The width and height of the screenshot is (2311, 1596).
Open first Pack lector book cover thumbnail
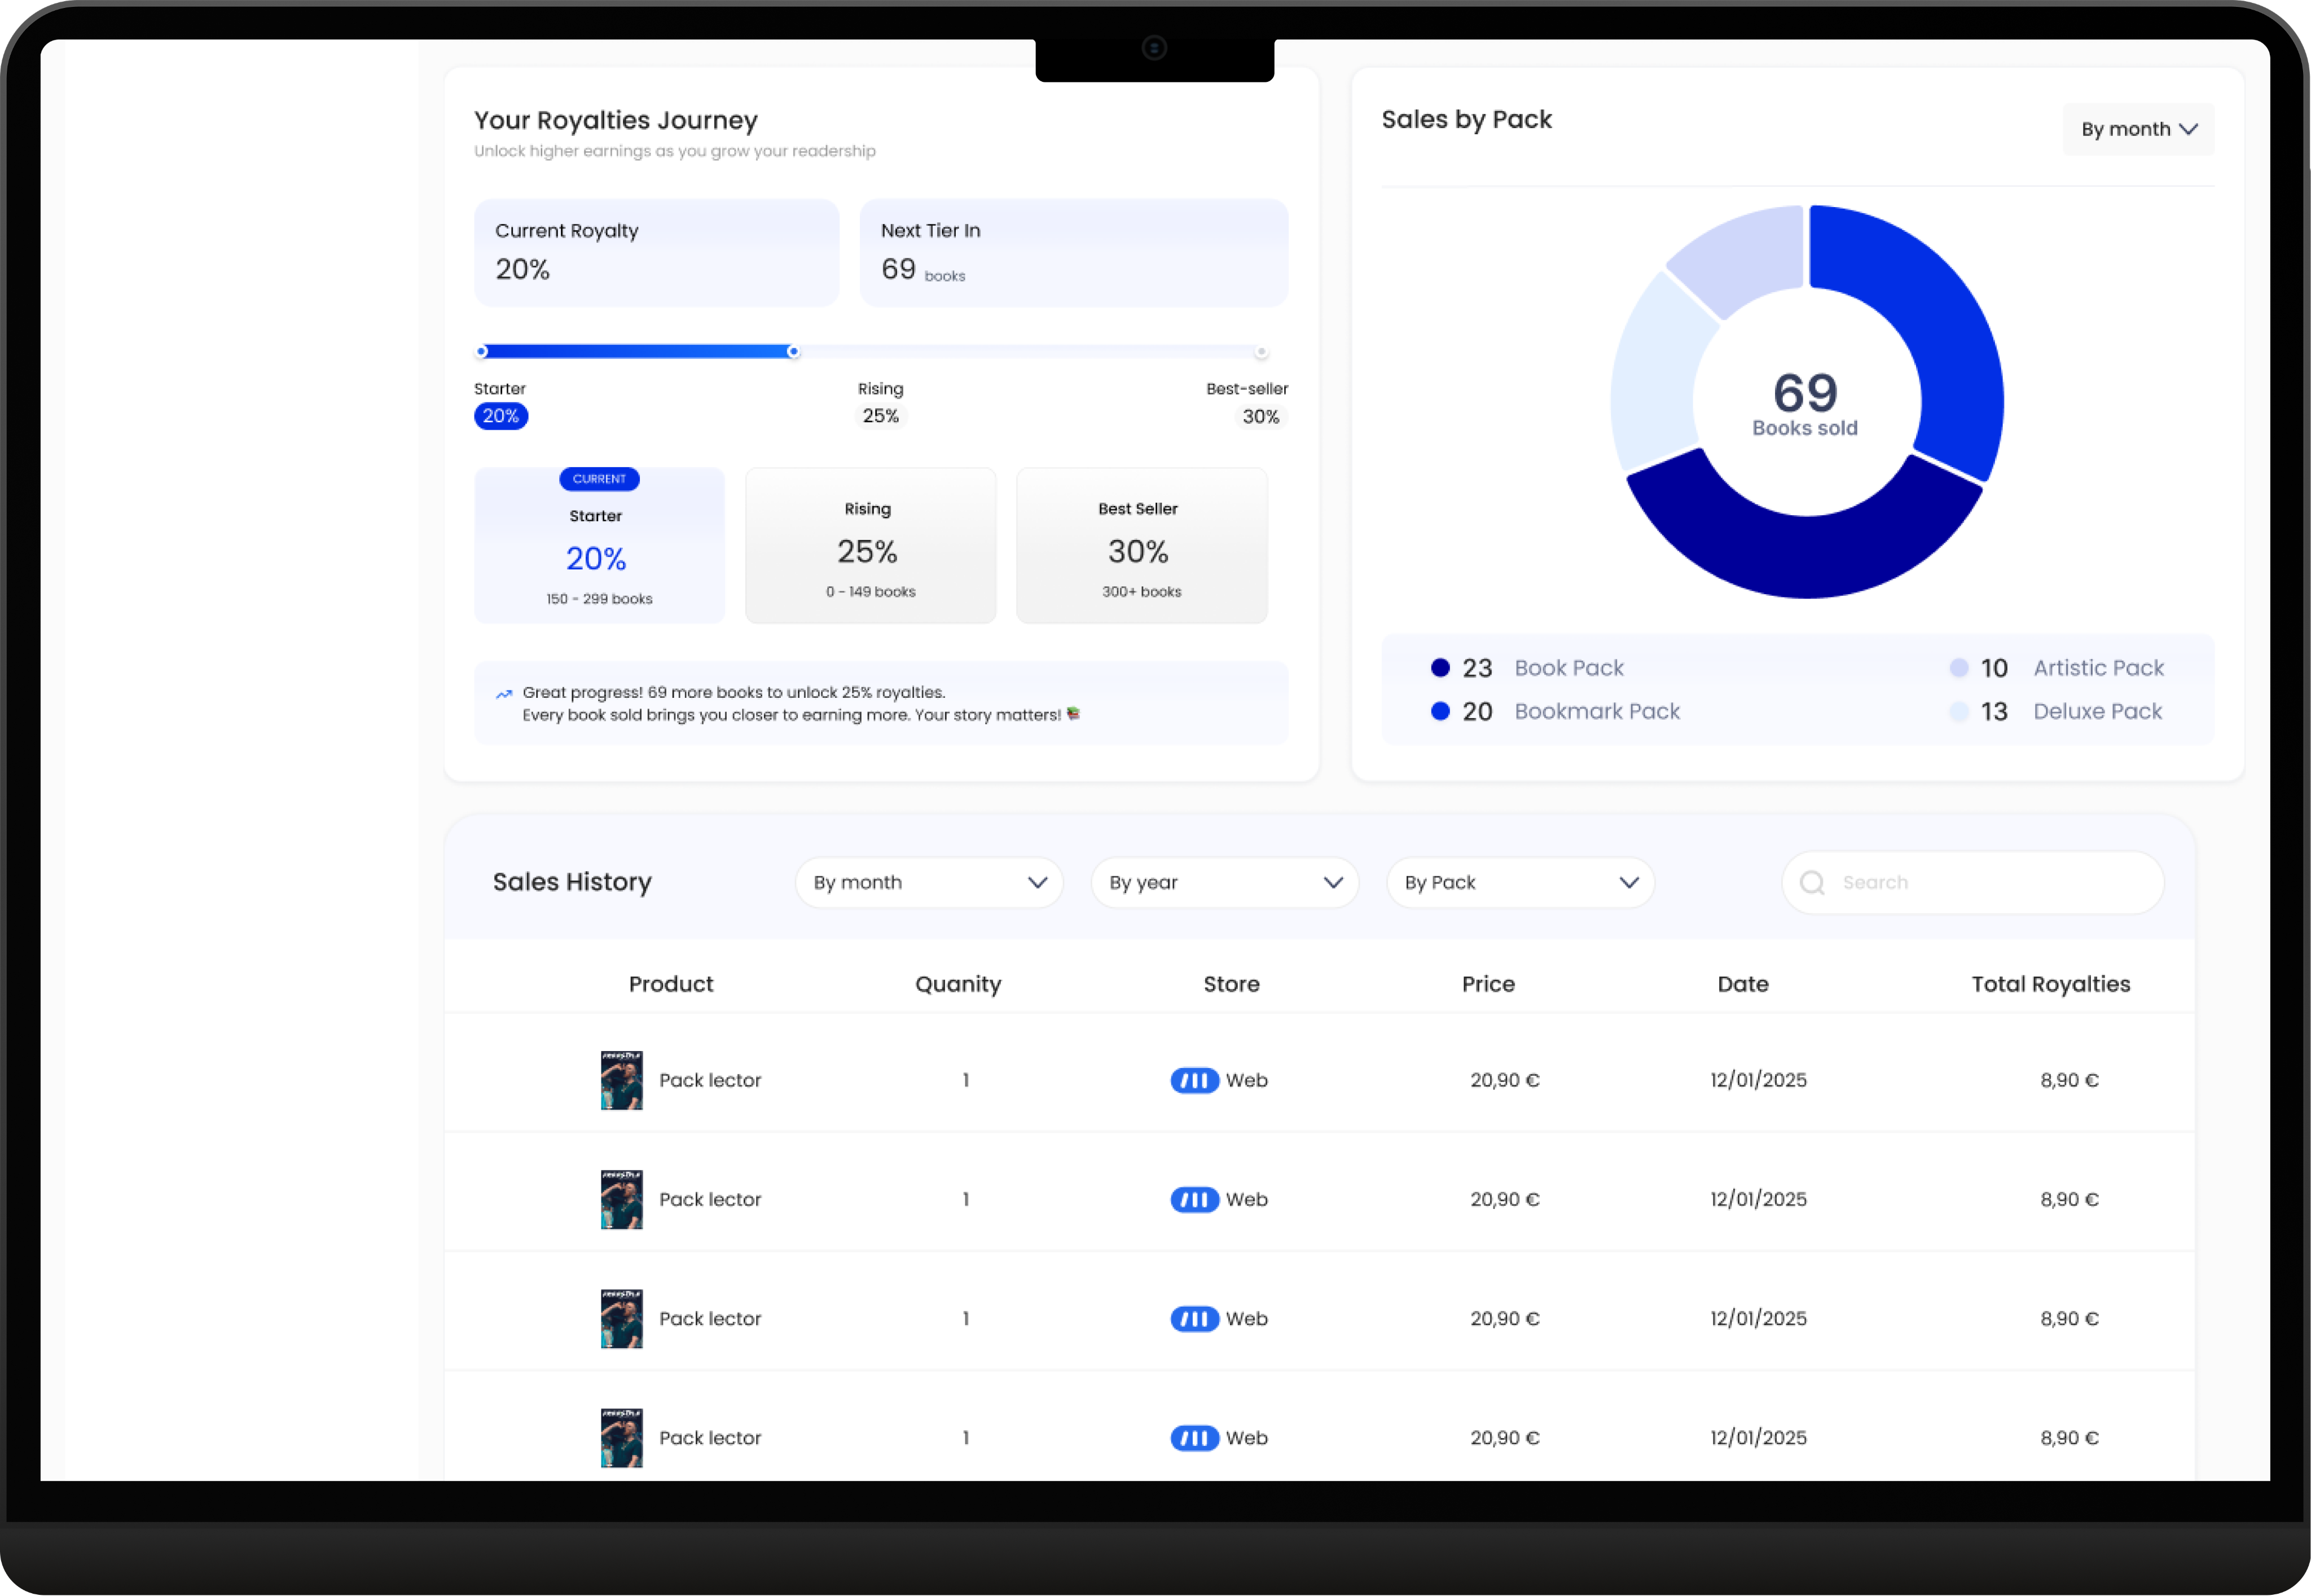[621, 1080]
